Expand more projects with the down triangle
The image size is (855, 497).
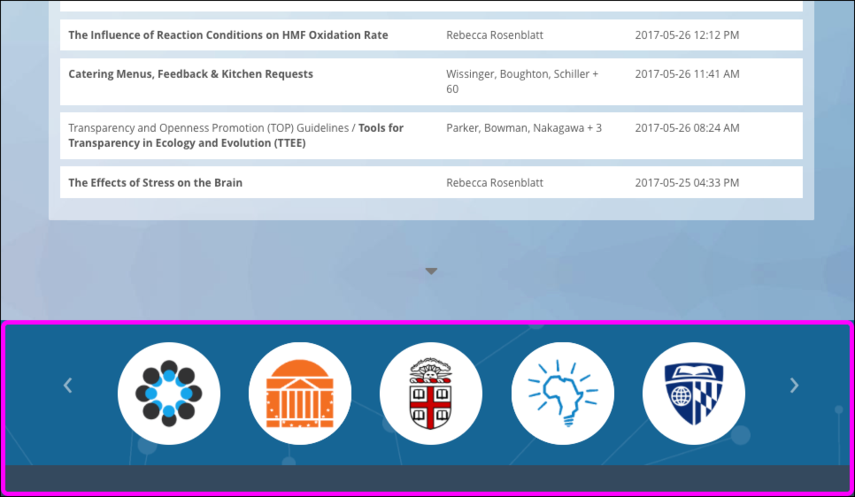pyautogui.click(x=431, y=271)
